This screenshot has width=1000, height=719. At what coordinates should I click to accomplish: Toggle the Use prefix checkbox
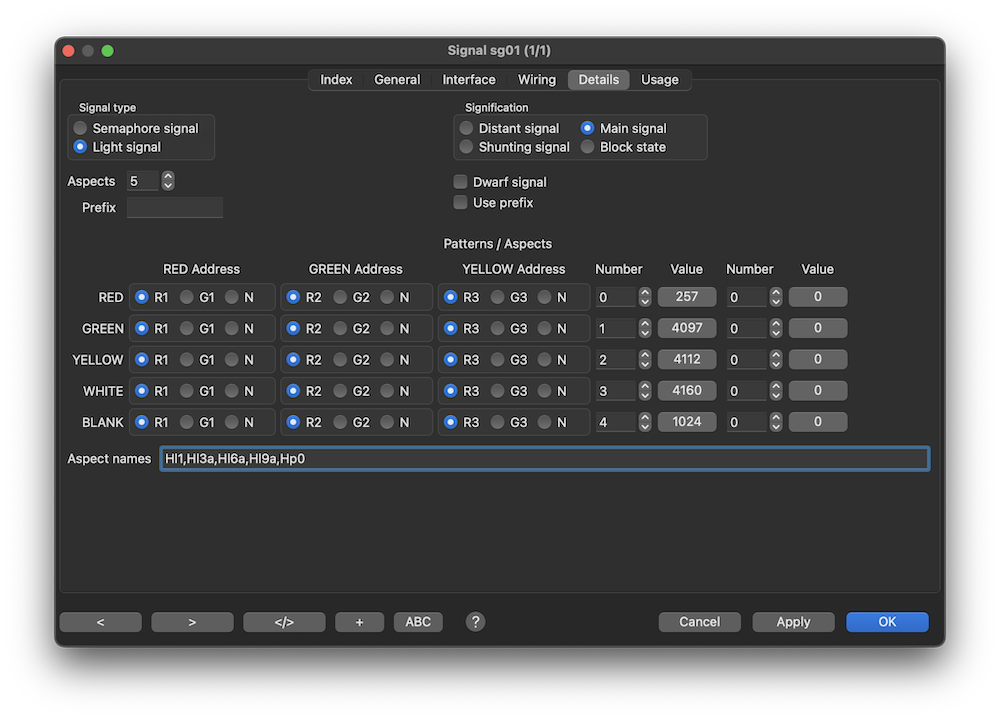pyautogui.click(x=461, y=203)
